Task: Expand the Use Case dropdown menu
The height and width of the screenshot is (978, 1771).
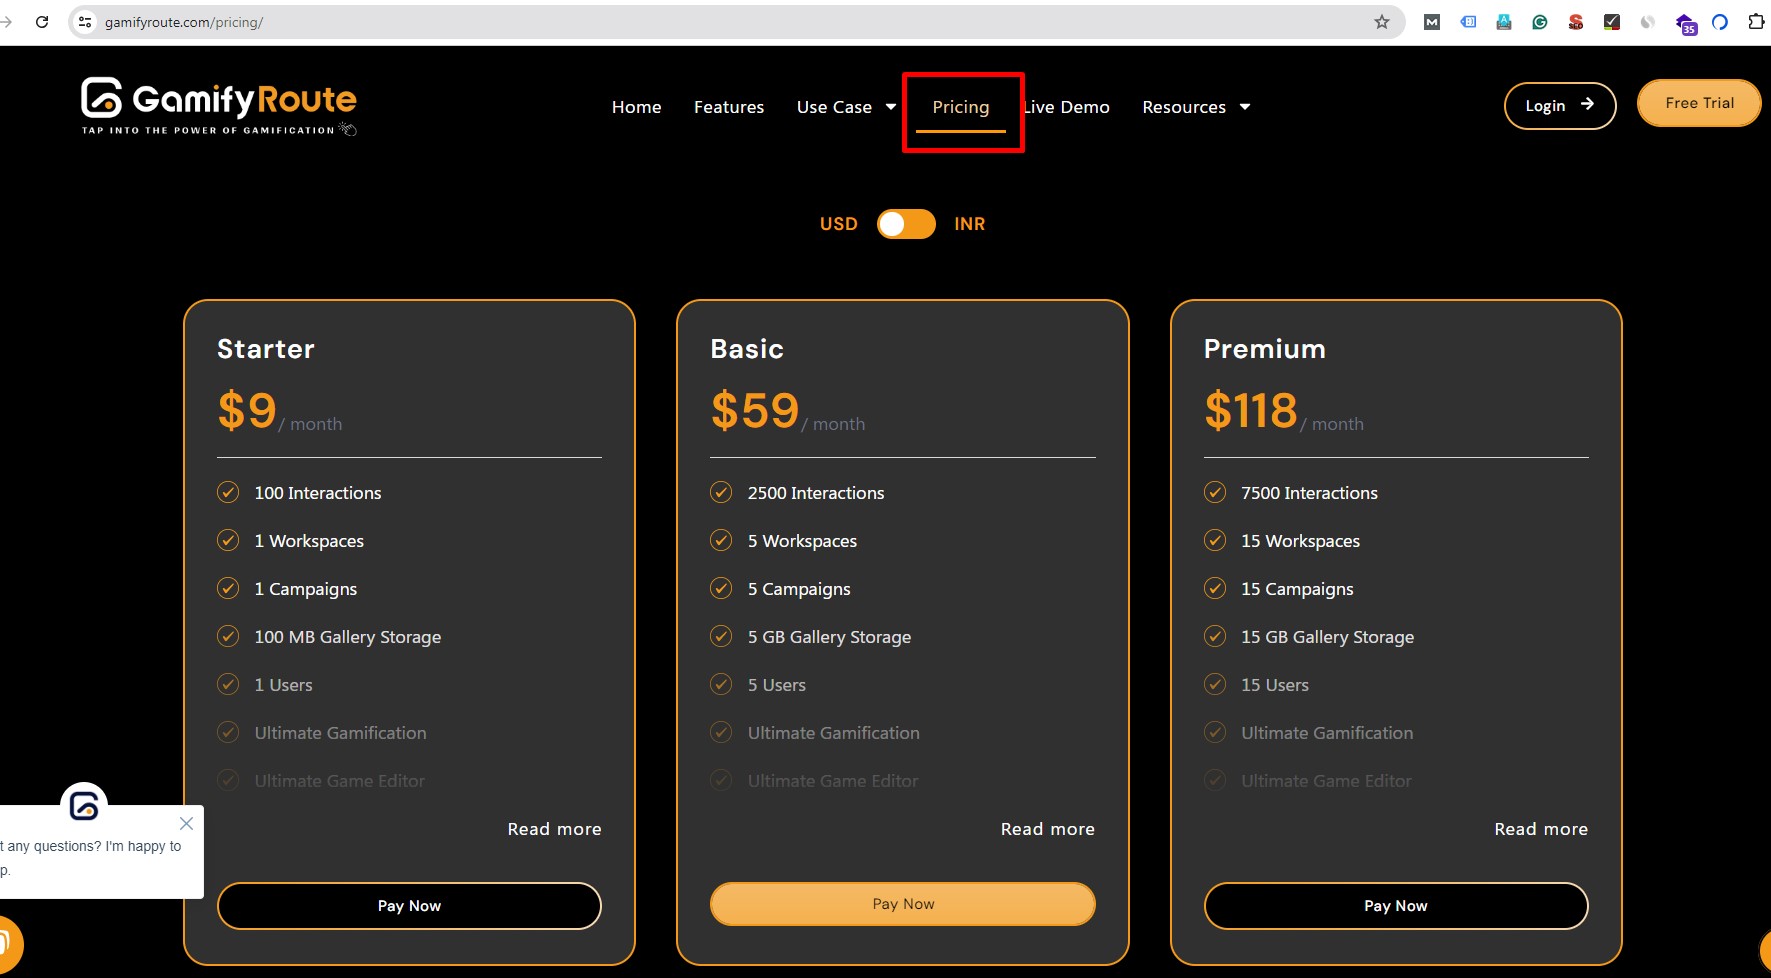Action: click(x=845, y=107)
